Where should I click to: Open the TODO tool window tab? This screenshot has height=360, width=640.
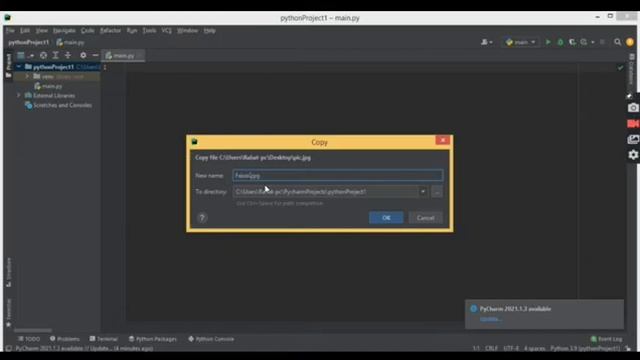(29, 339)
